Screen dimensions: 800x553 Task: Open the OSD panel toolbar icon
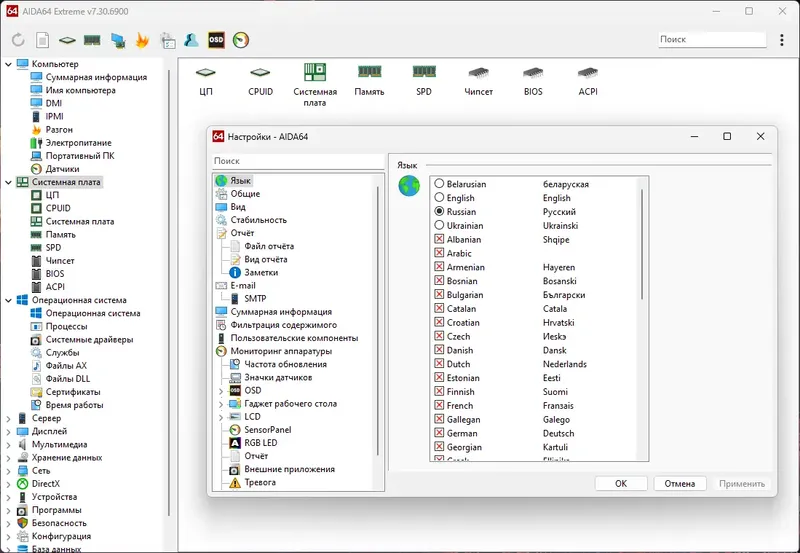pyautogui.click(x=216, y=40)
